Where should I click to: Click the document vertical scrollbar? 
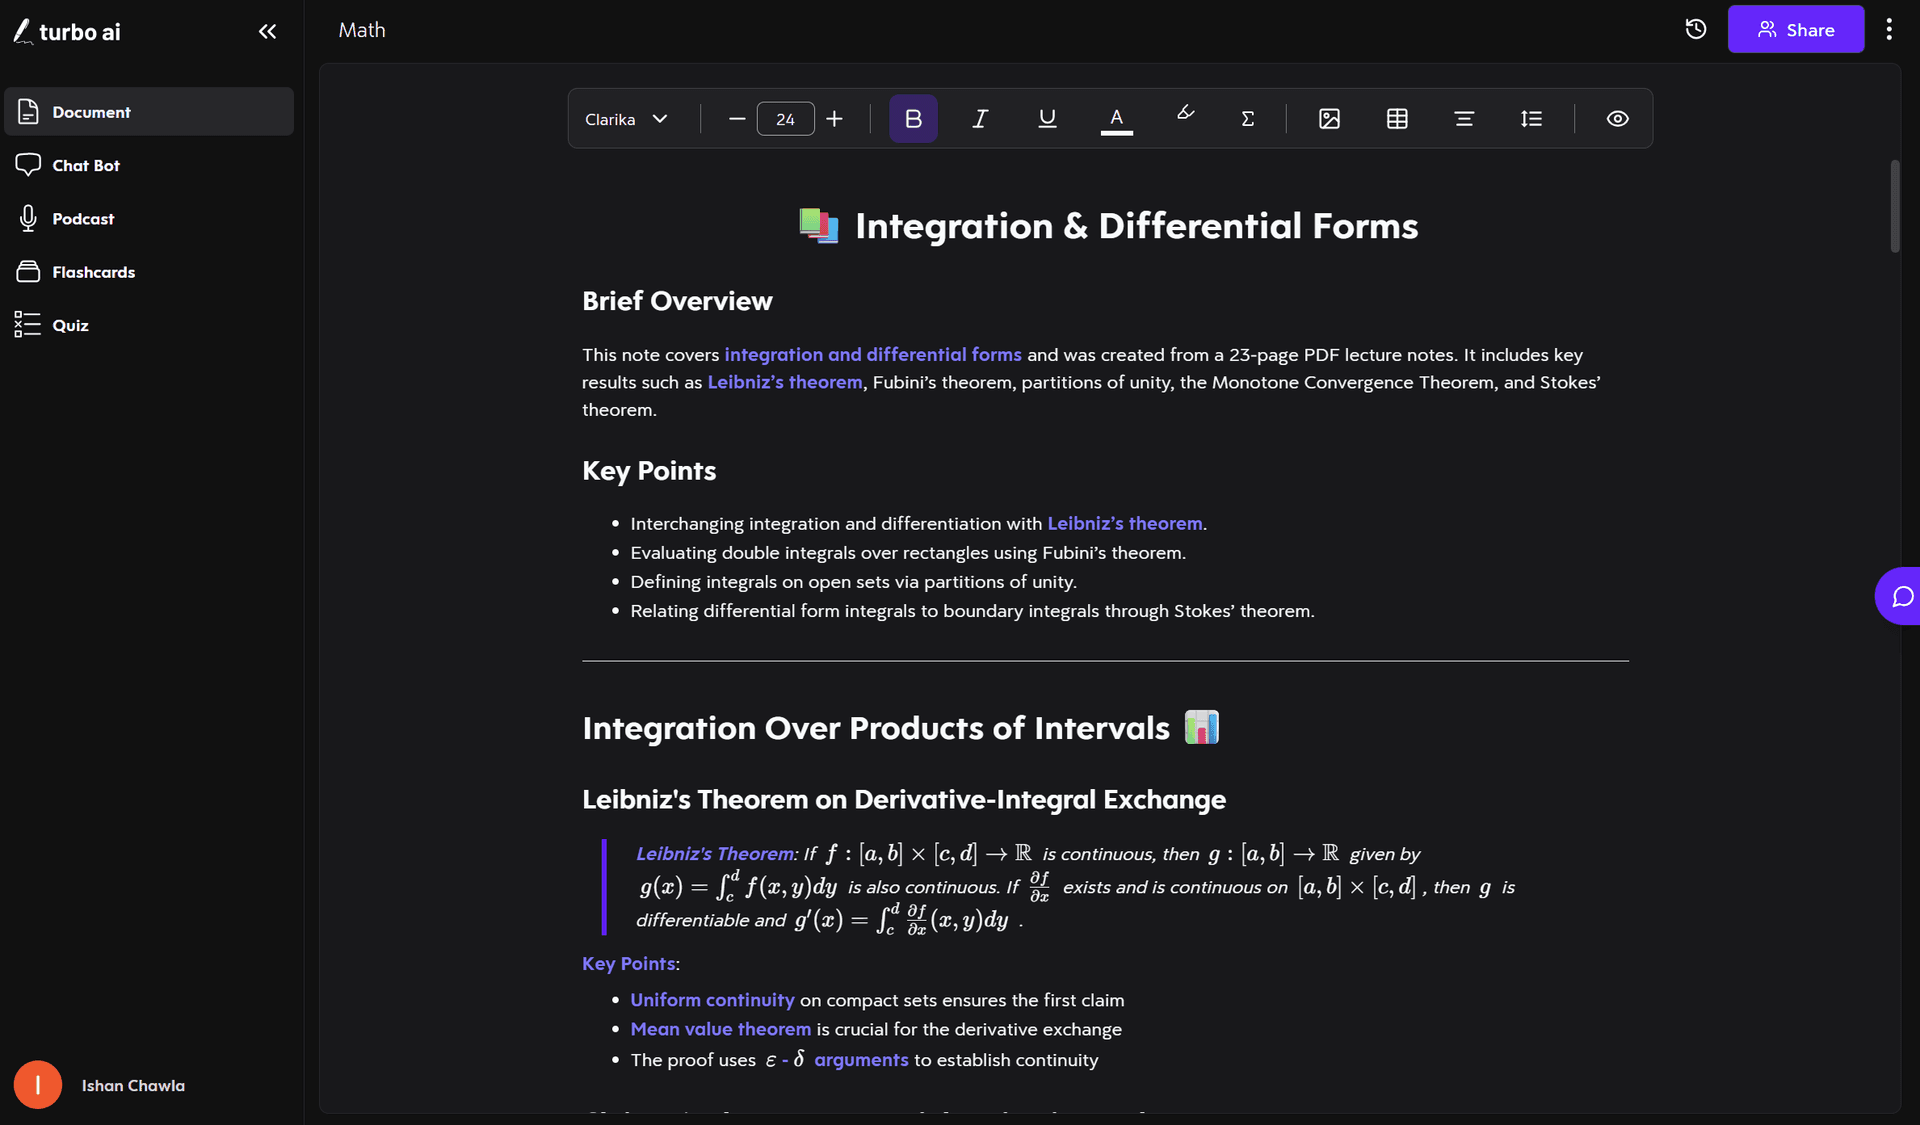(x=1894, y=206)
